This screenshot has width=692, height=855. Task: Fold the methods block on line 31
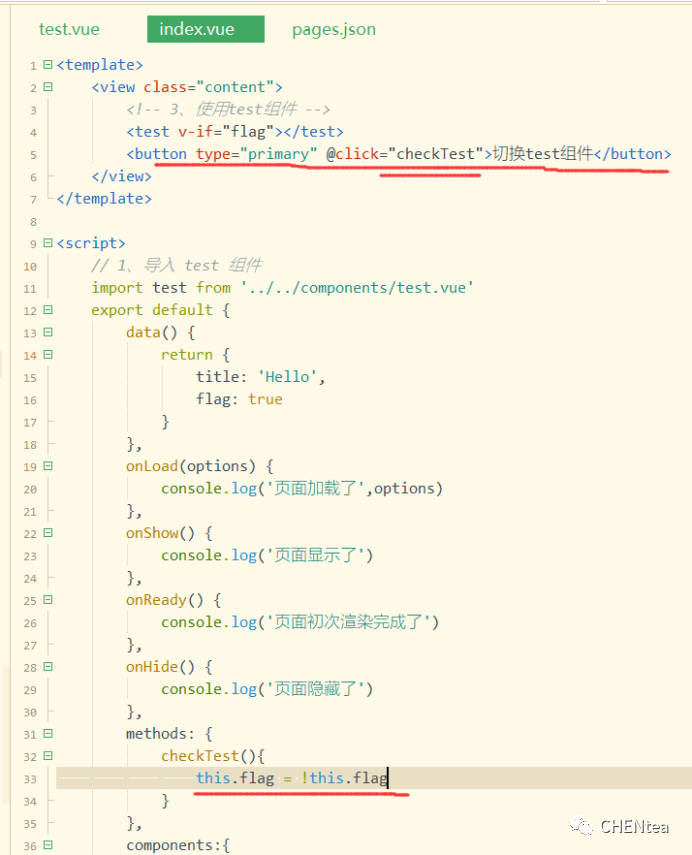point(48,733)
